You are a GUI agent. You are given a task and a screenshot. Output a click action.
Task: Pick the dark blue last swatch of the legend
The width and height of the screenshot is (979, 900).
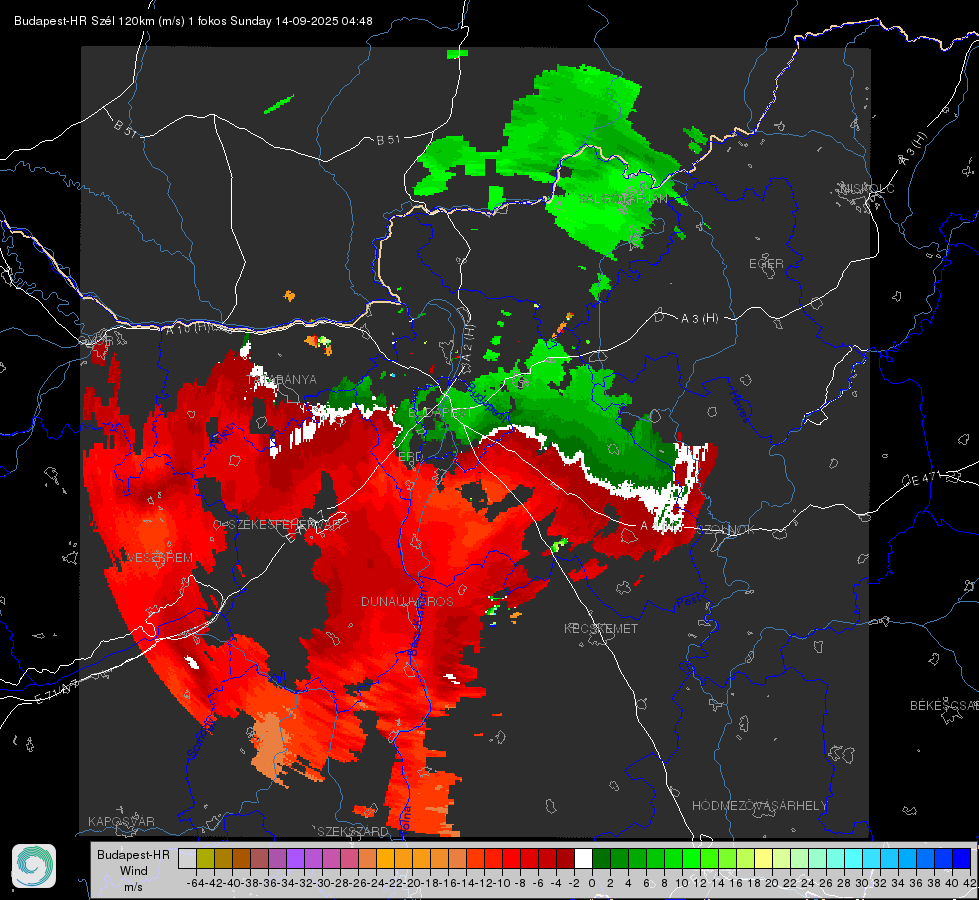pos(962,858)
